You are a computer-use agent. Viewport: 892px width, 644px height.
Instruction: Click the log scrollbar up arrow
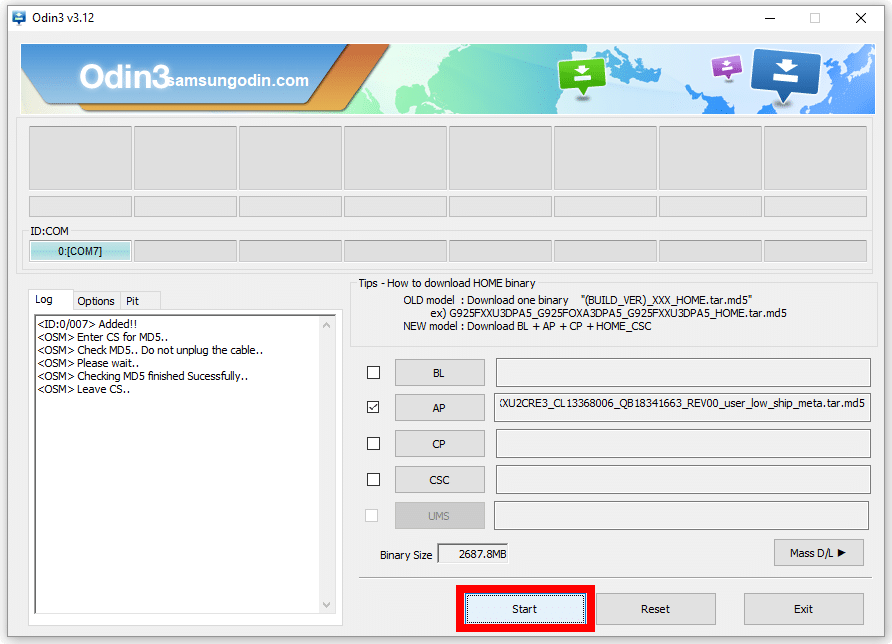(x=327, y=325)
